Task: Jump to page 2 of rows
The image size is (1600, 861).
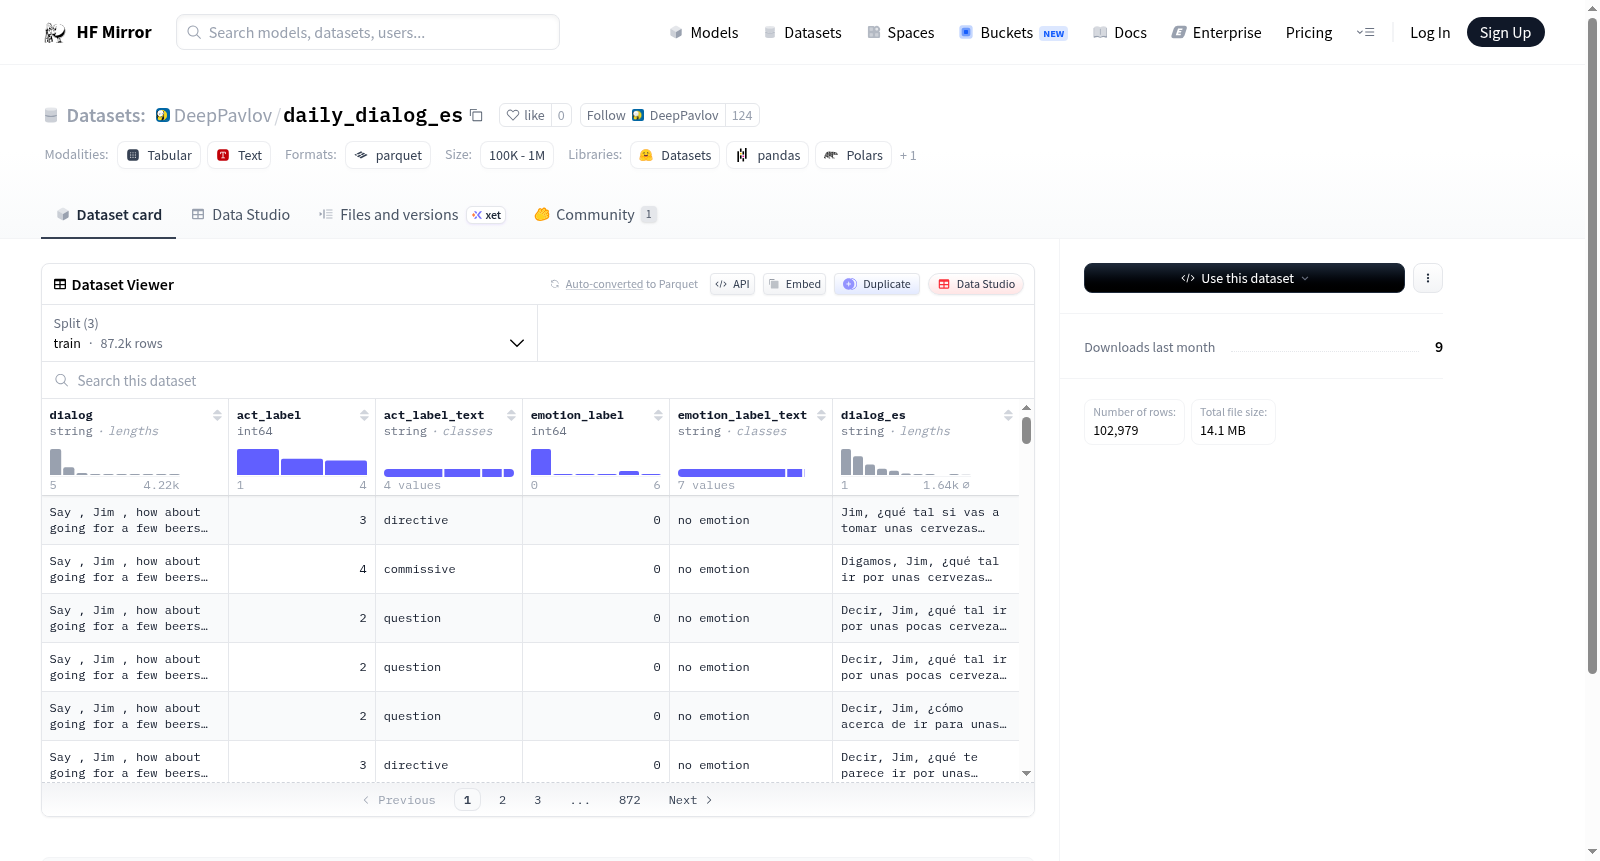Action: point(502,800)
